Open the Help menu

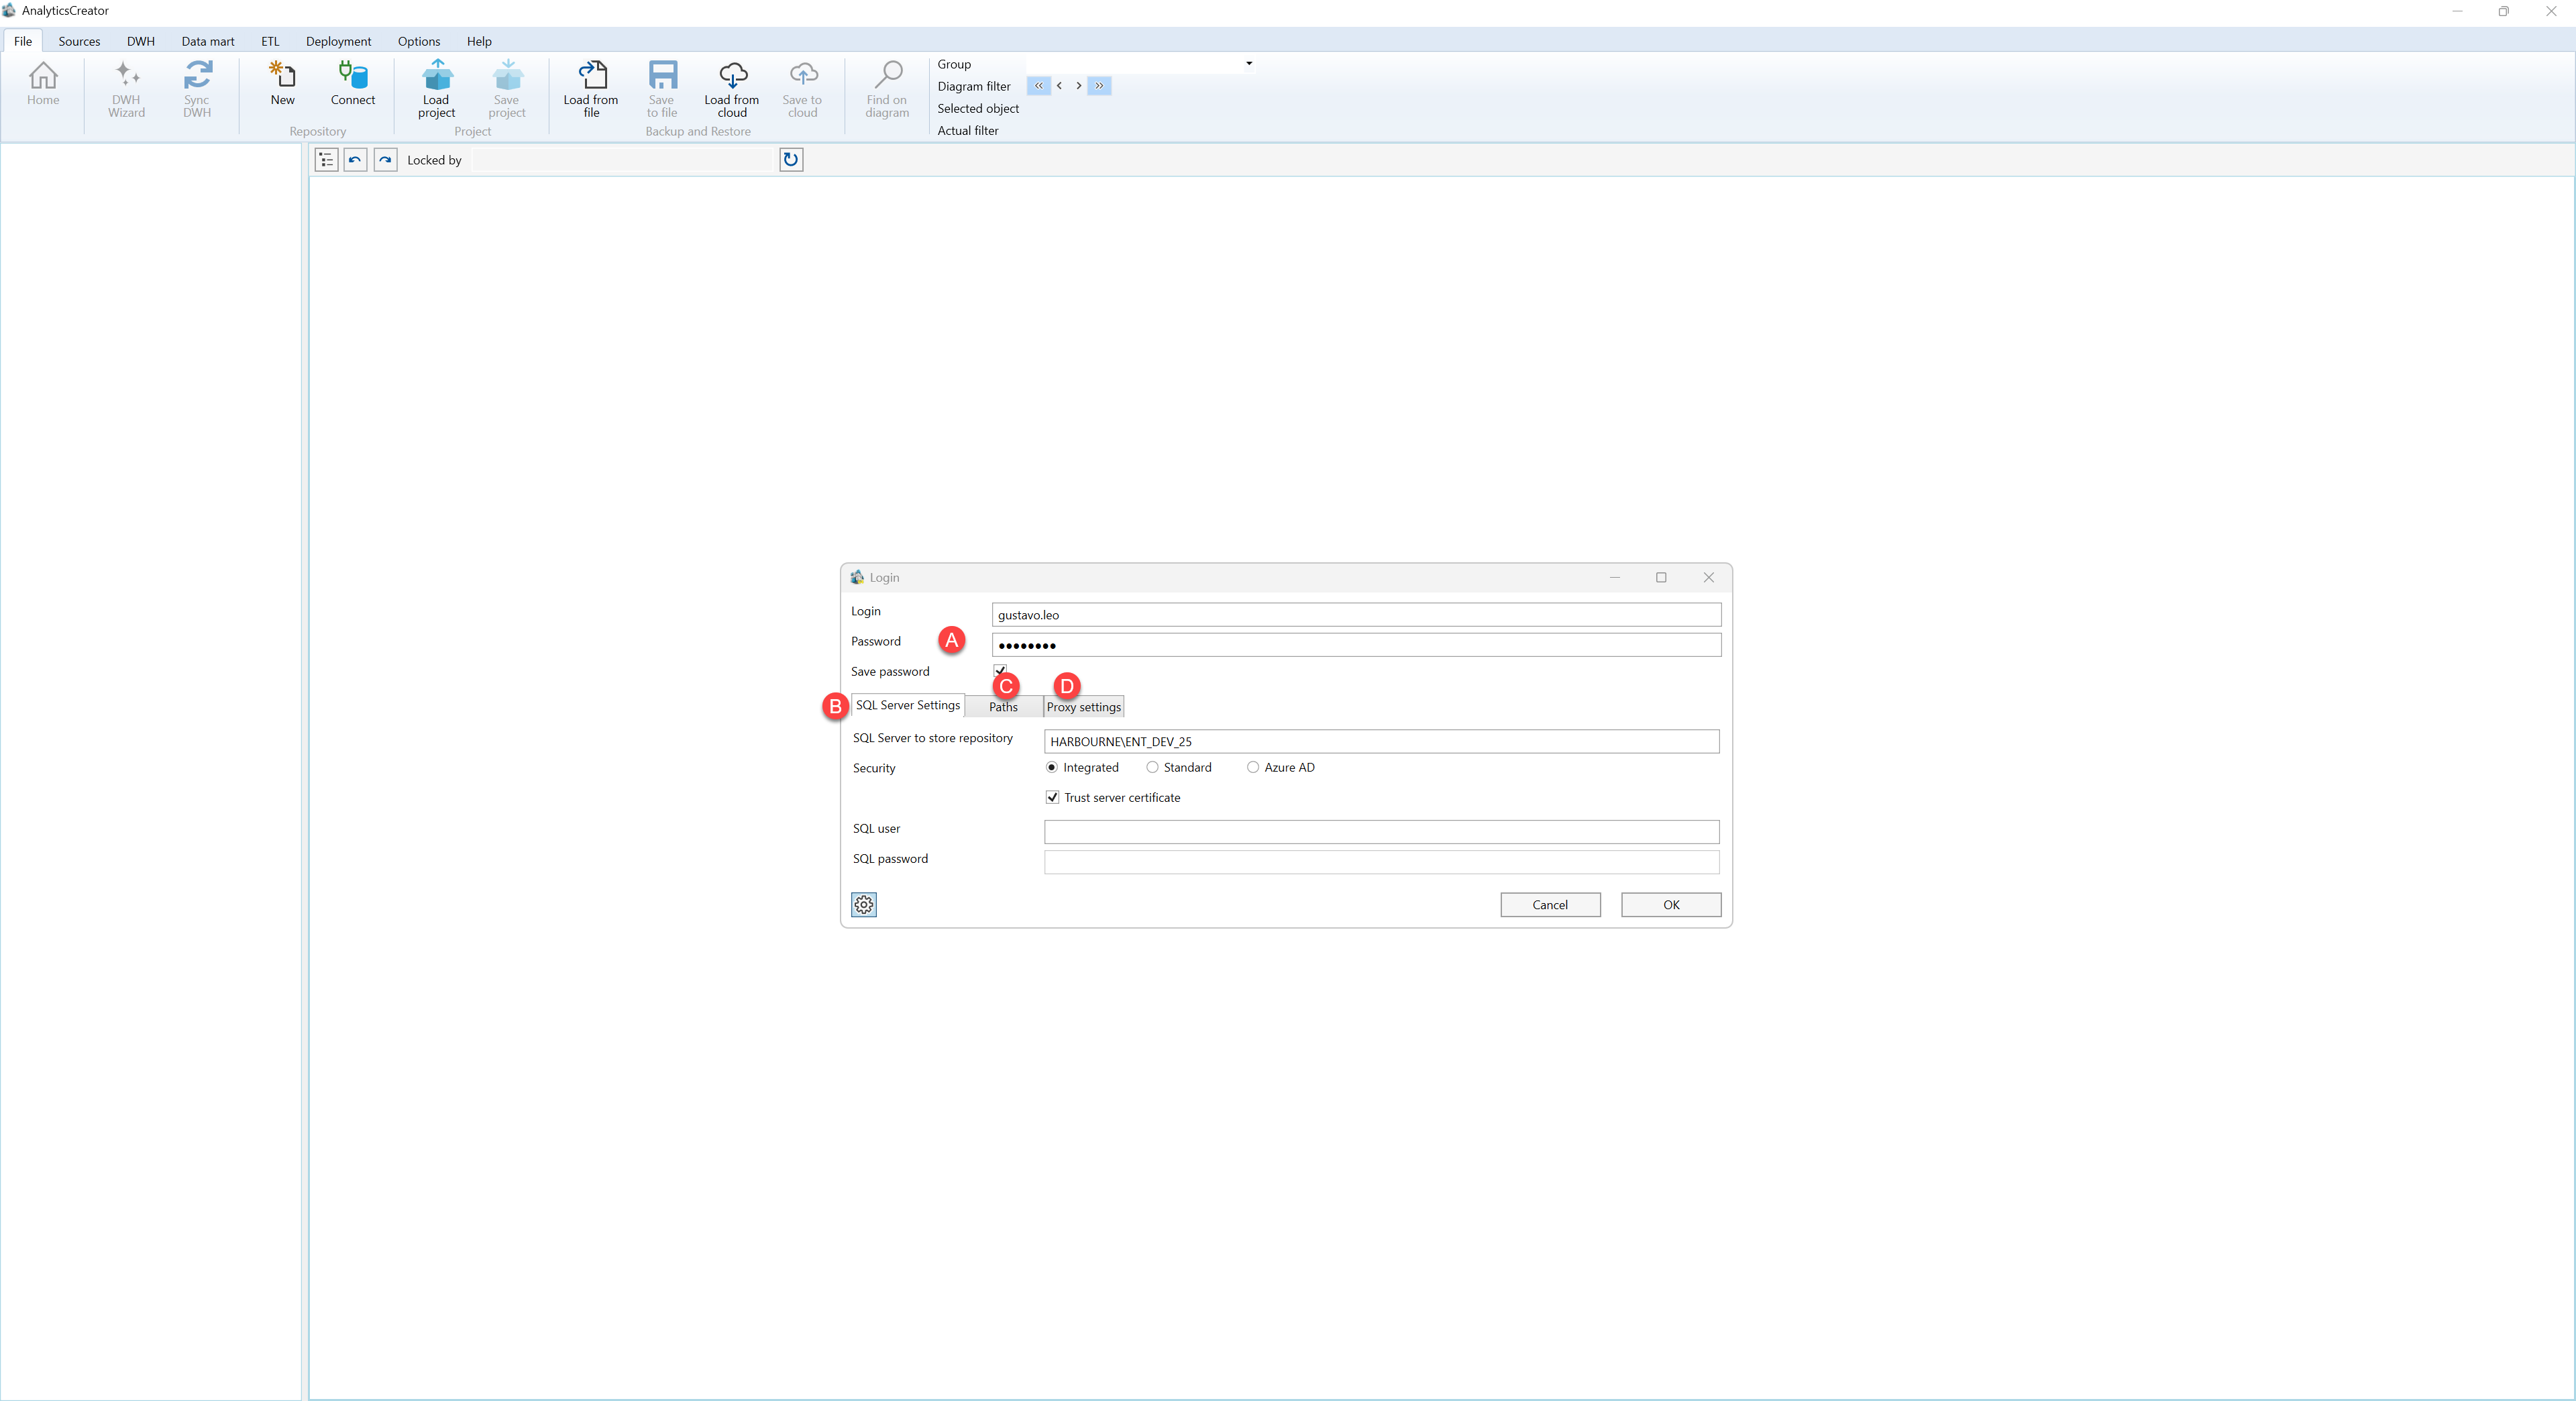point(479,41)
